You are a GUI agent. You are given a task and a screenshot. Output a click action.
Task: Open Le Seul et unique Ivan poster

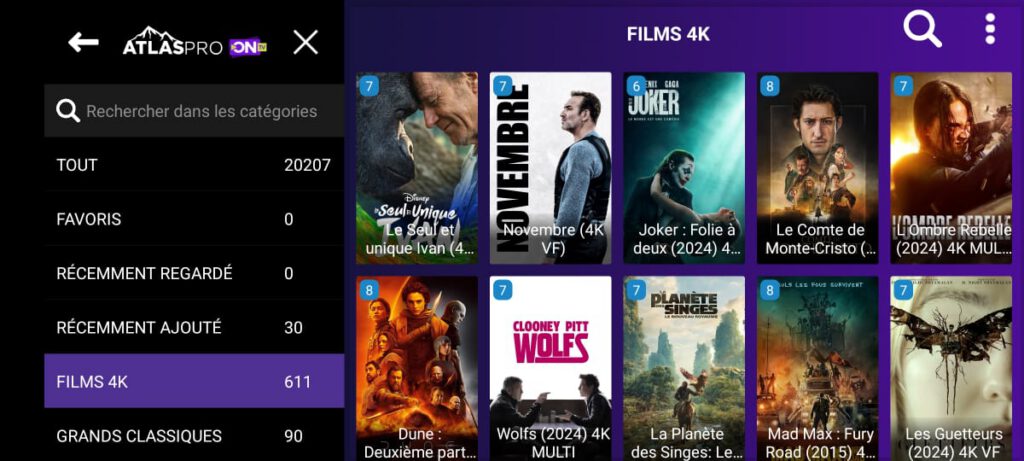(x=417, y=168)
